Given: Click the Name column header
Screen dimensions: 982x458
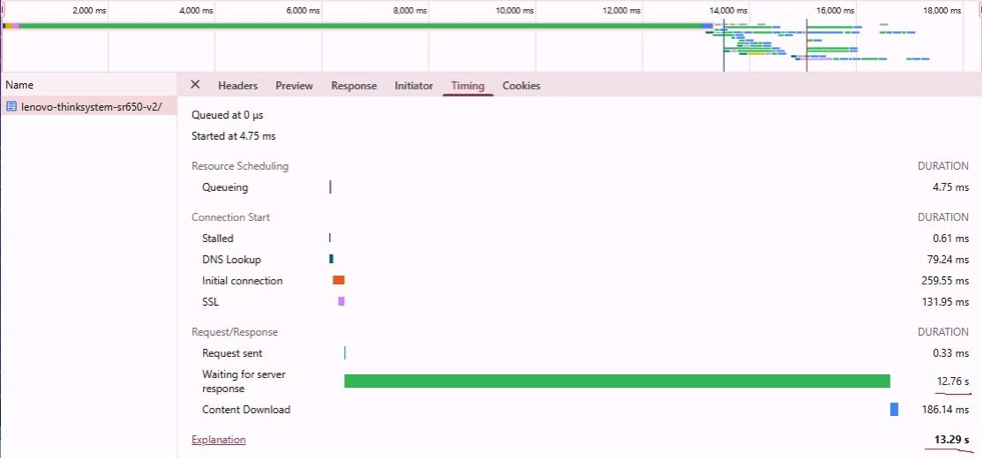Looking at the screenshot, I should click(x=20, y=86).
